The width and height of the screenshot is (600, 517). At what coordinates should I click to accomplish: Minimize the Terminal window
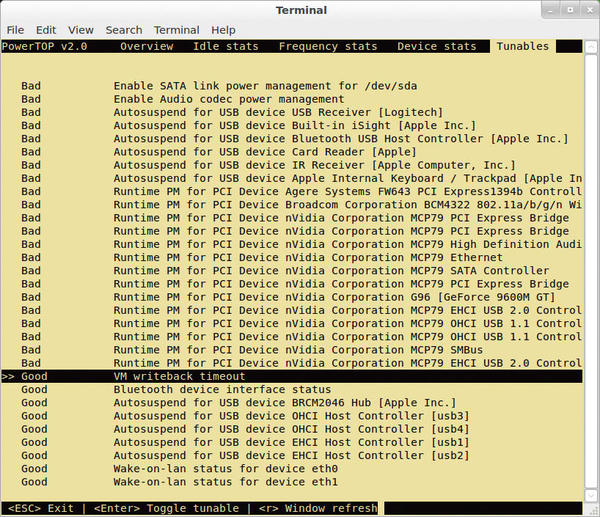[x=551, y=10]
